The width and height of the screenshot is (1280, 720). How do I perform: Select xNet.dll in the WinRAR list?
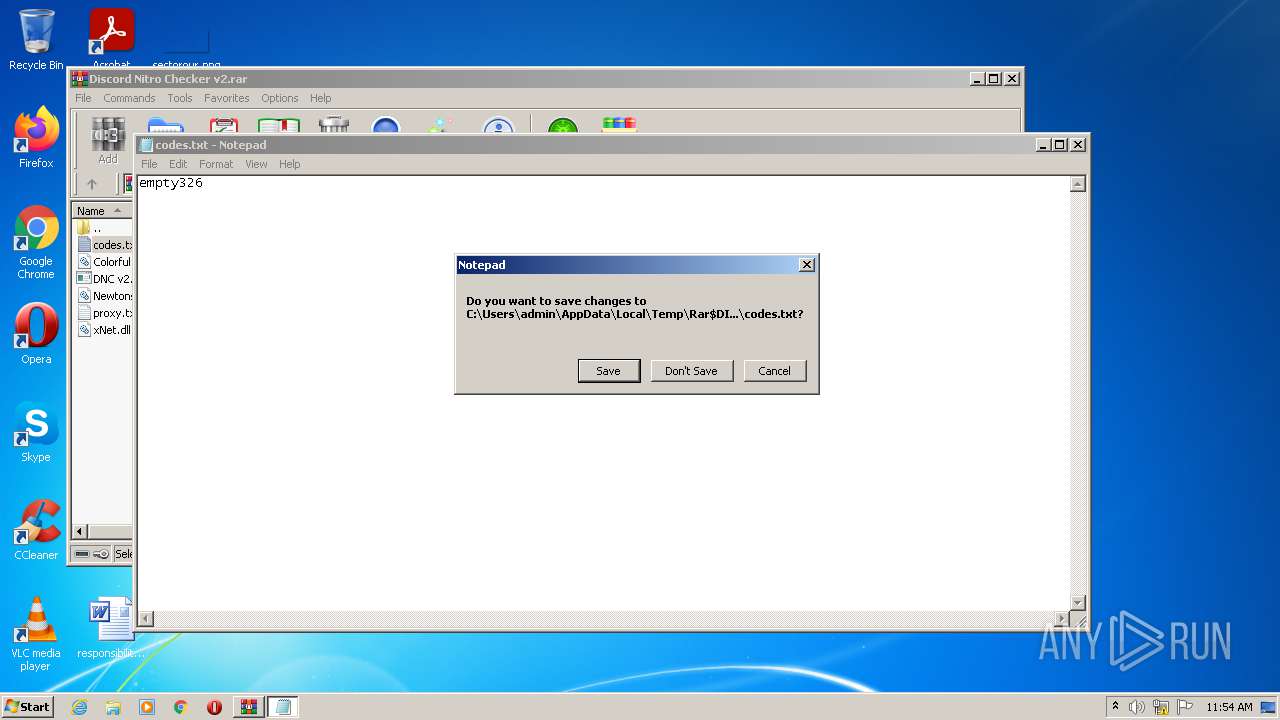pos(104,330)
